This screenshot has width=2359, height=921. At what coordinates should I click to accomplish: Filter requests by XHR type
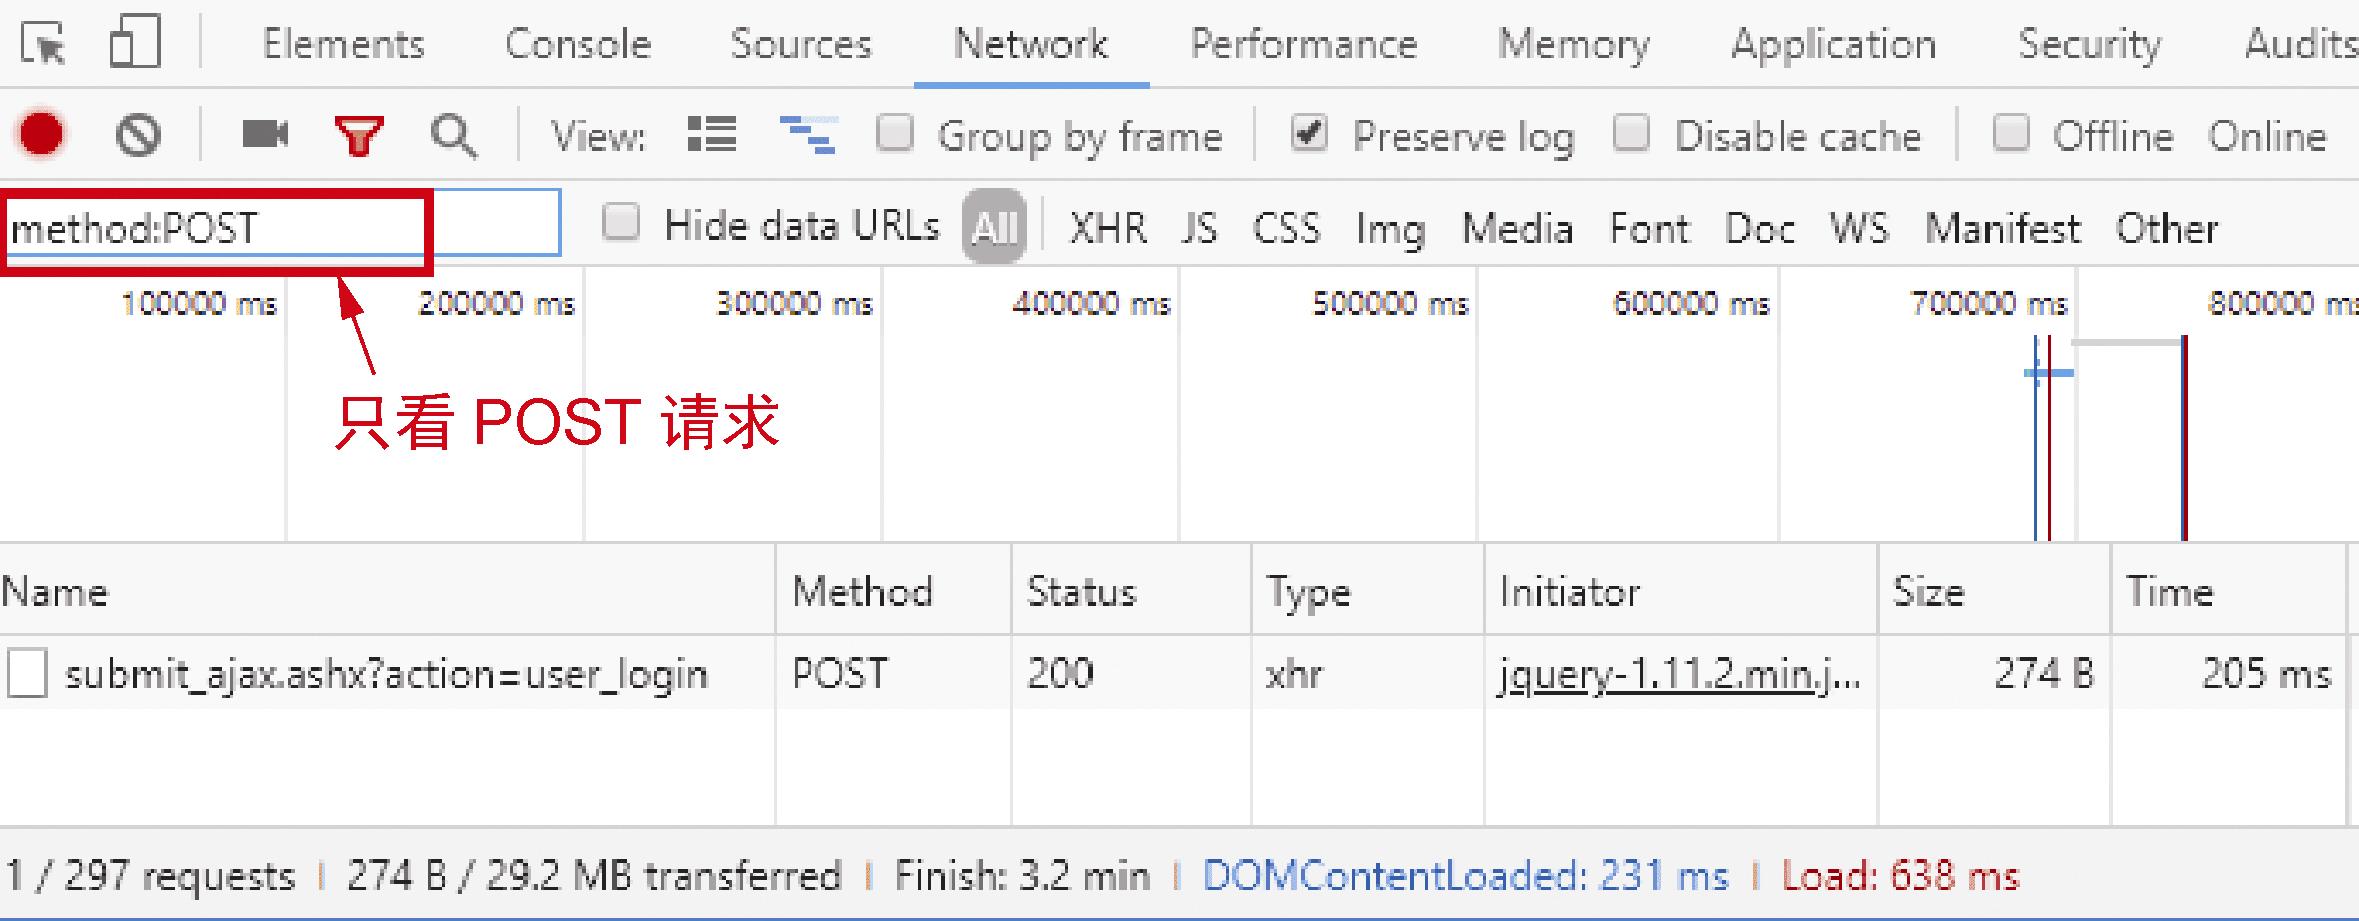point(1106,227)
